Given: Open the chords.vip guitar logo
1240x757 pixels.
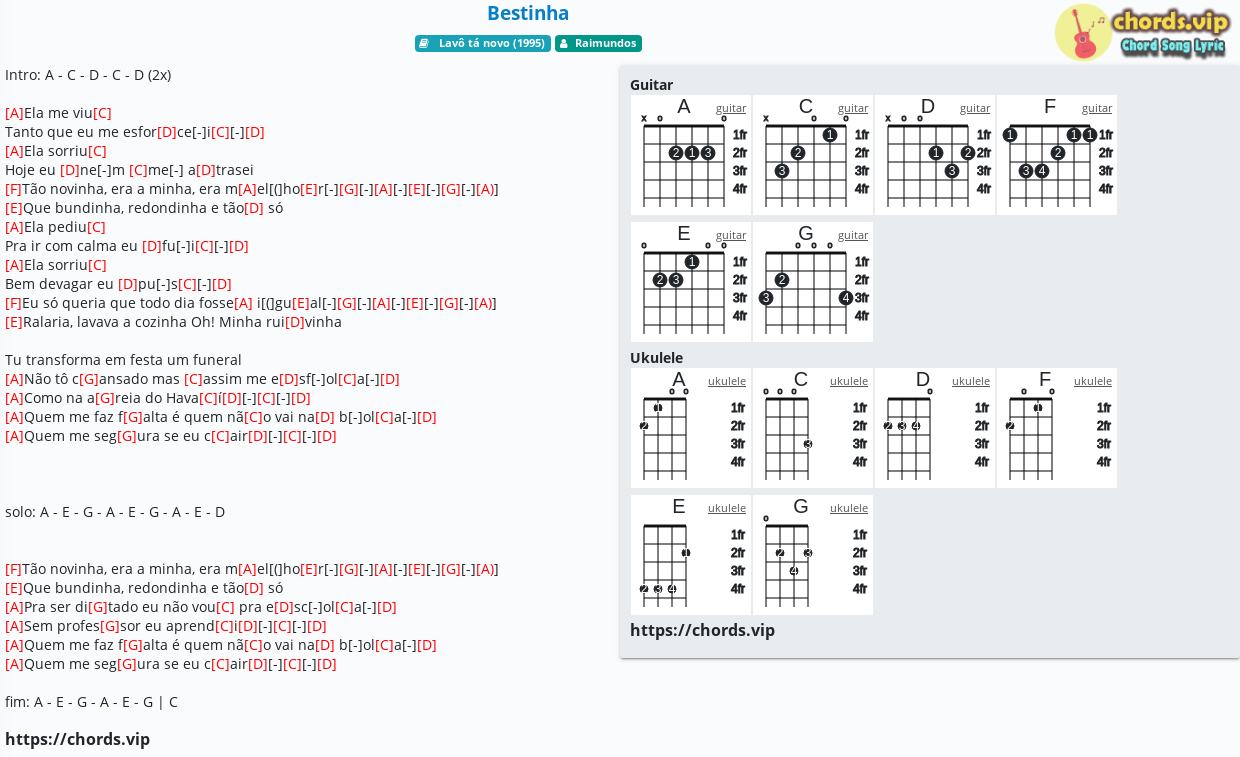Looking at the screenshot, I should coord(1142,32).
